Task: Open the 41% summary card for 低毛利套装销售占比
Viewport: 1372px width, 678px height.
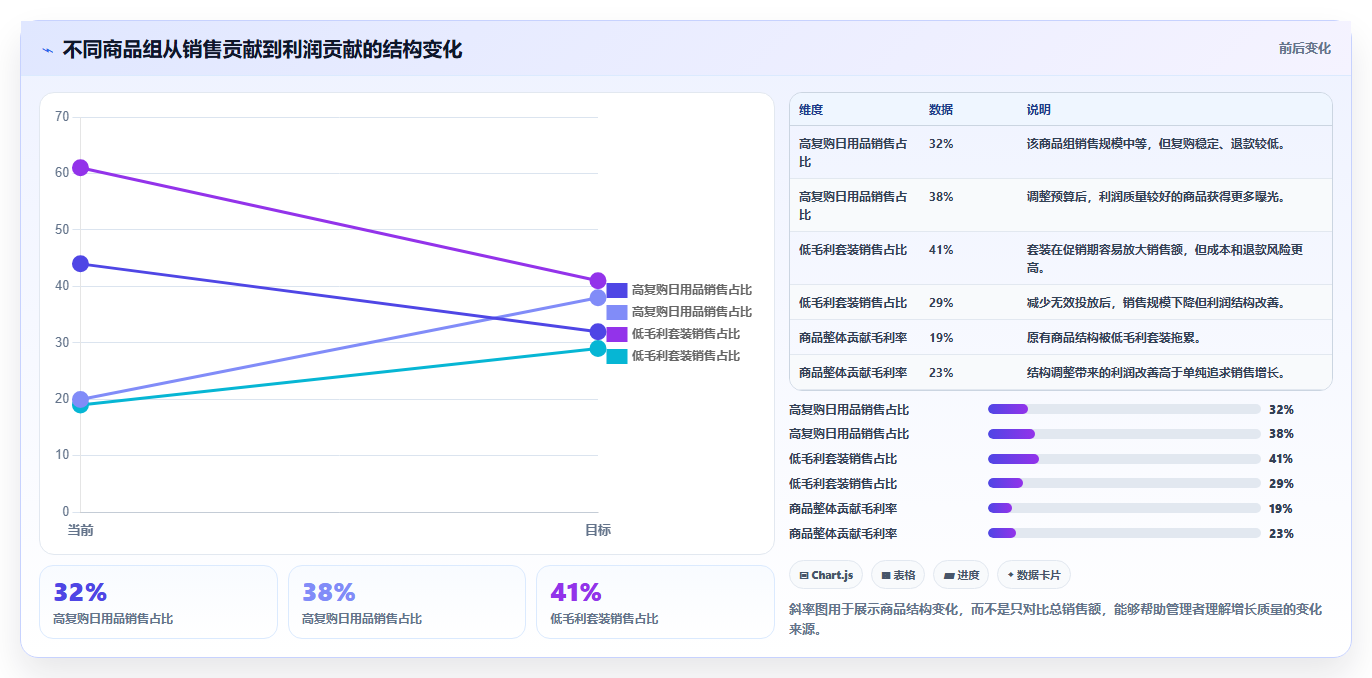Action: (655, 602)
